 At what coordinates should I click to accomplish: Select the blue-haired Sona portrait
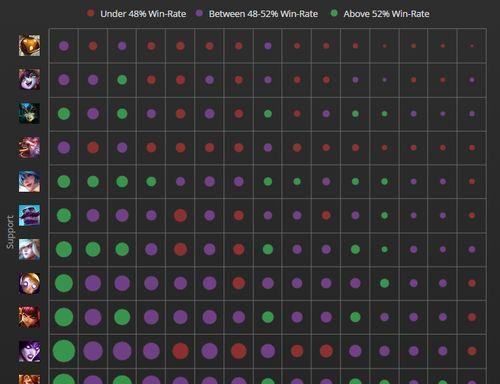click(x=29, y=182)
